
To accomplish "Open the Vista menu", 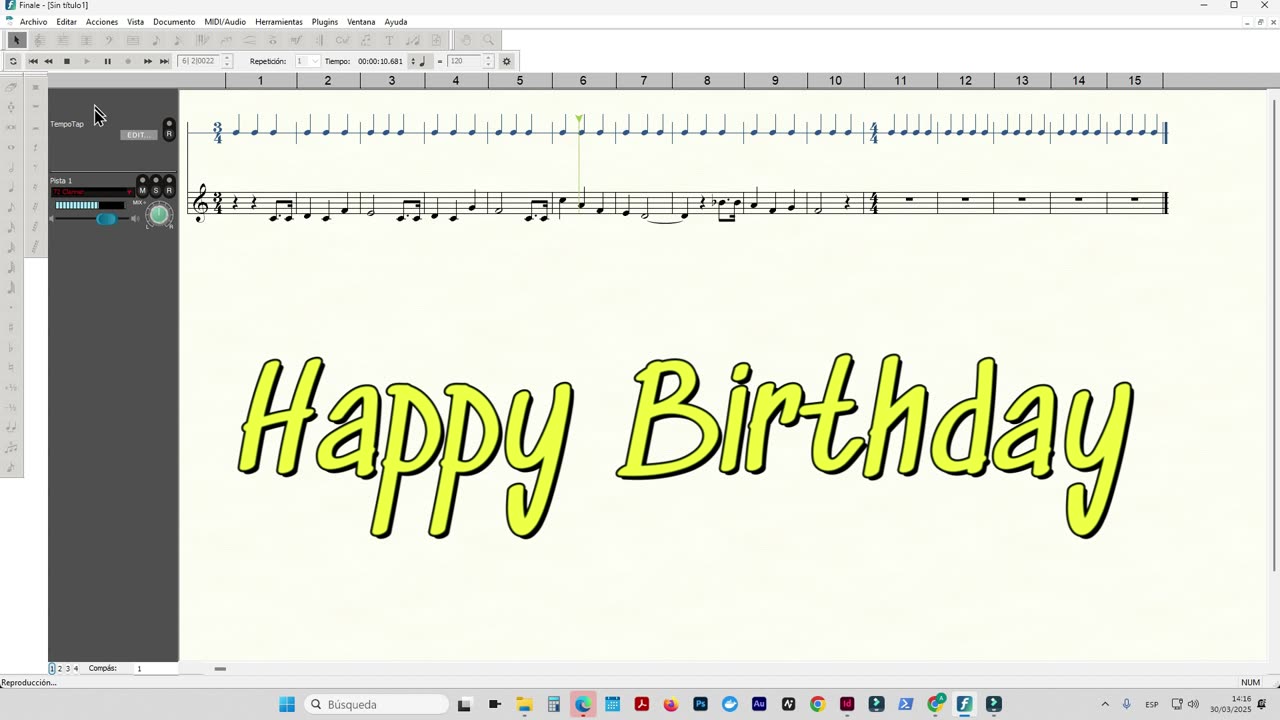I will tap(135, 21).
